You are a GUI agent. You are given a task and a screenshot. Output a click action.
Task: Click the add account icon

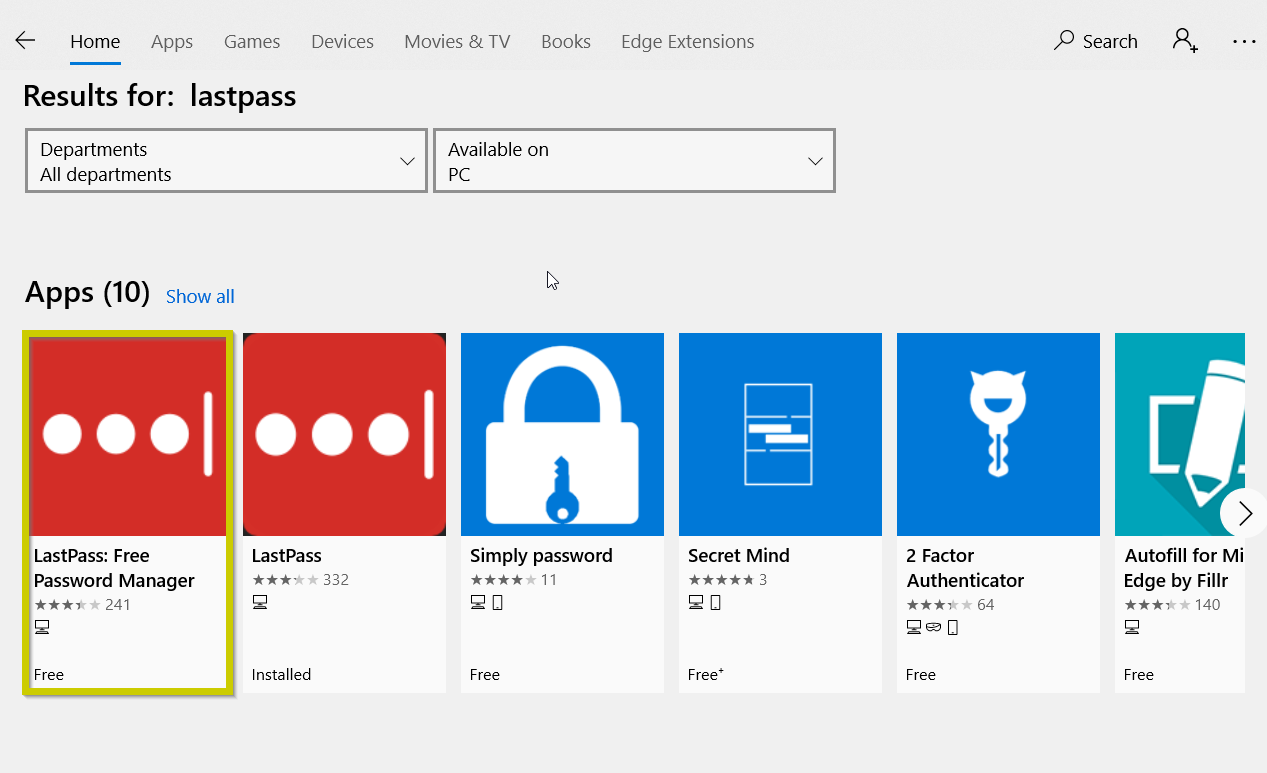point(1184,41)
